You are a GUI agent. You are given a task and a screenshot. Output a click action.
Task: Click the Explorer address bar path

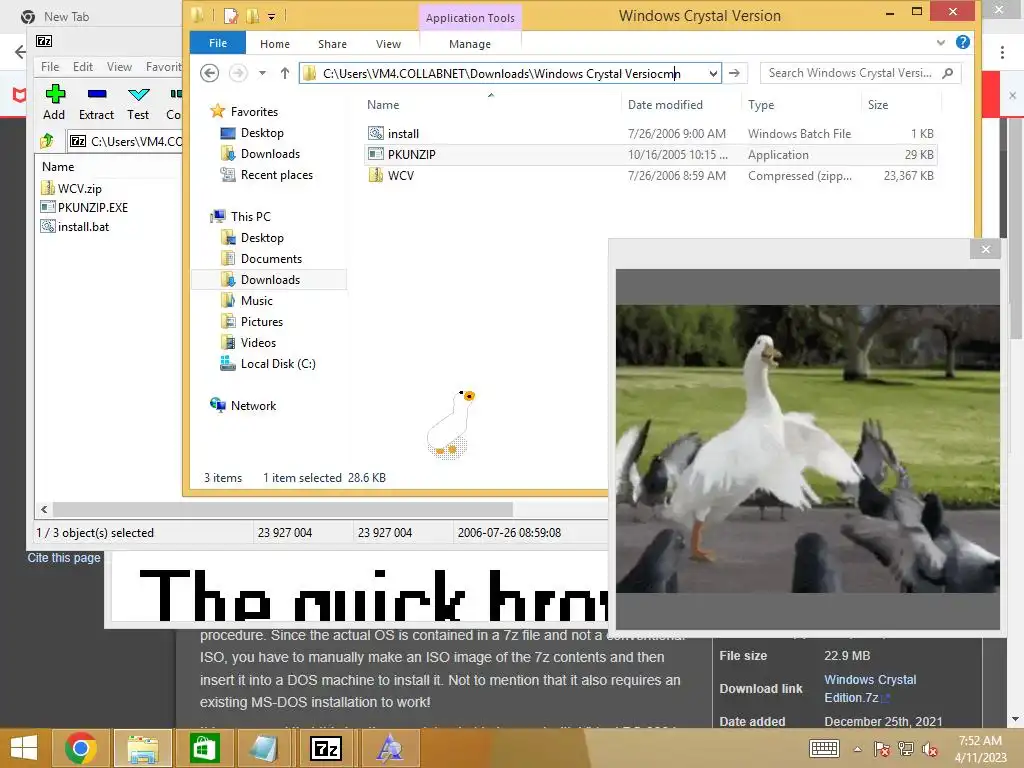(501, 73)
